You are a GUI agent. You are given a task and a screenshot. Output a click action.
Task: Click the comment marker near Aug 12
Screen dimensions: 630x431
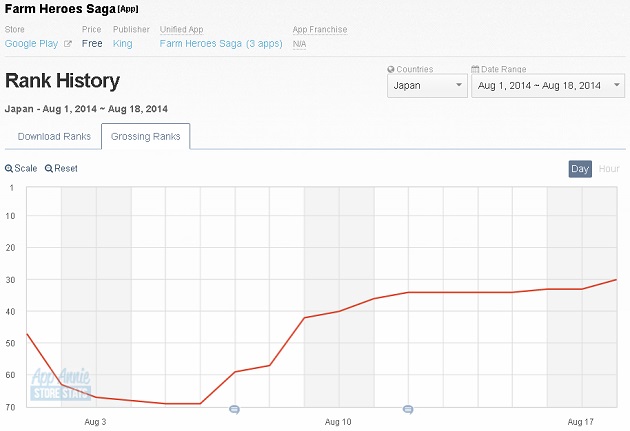tap(408, 409)
